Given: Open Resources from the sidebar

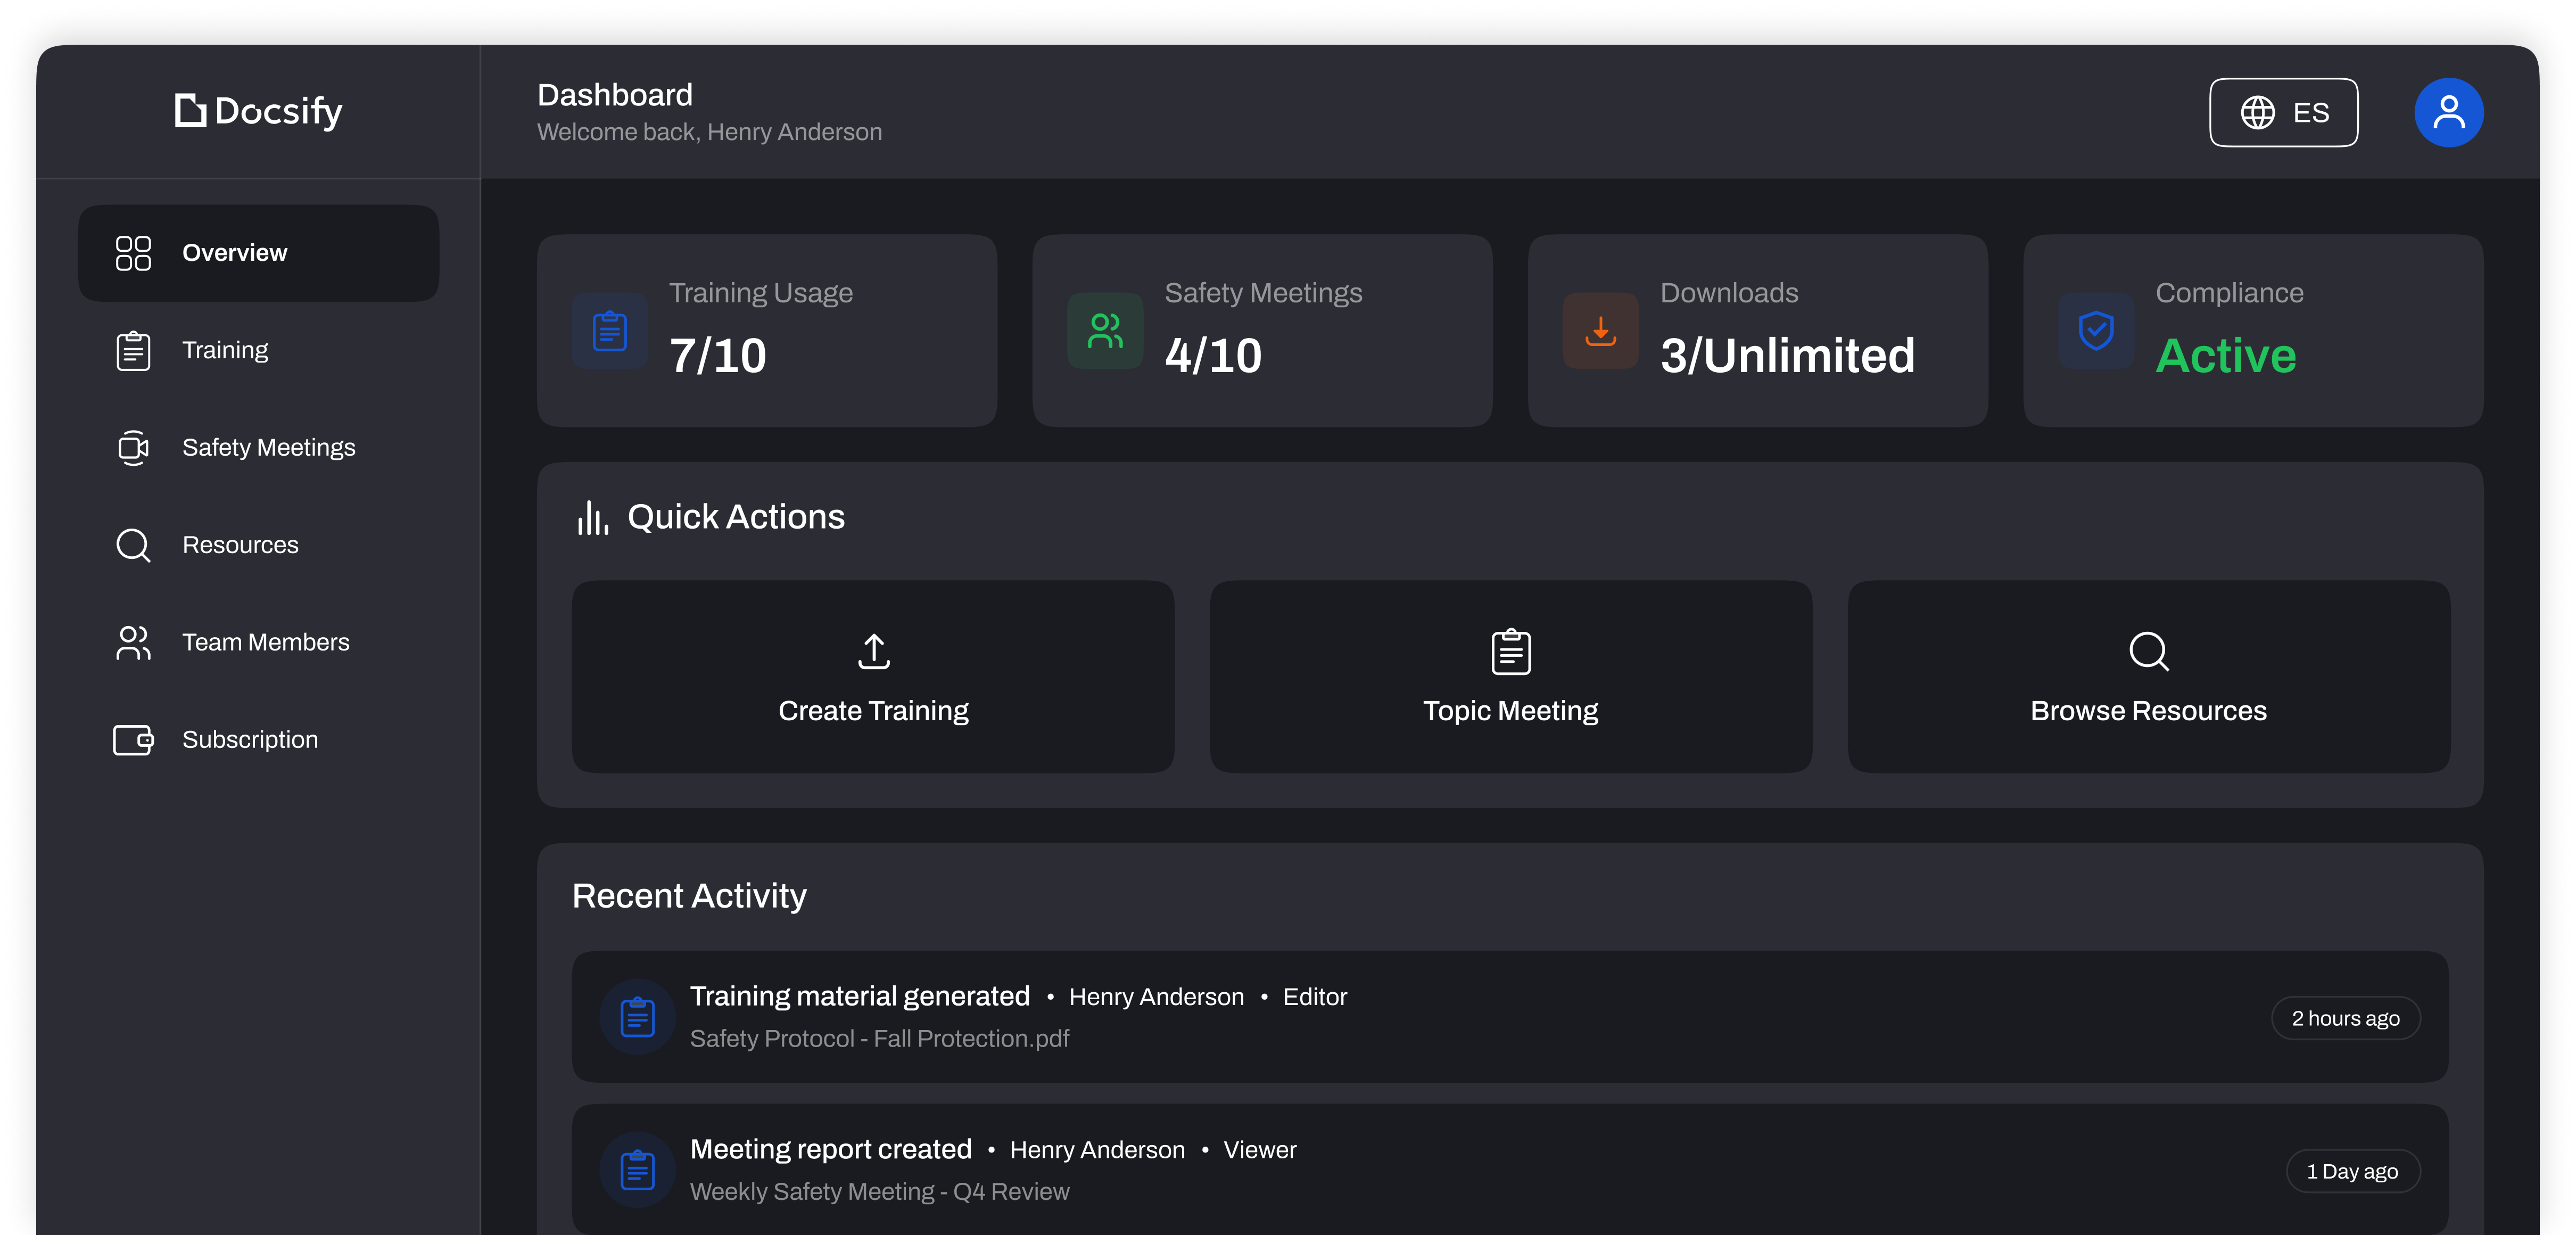Looking at the screenshot, I should click(x=240, y=545).
